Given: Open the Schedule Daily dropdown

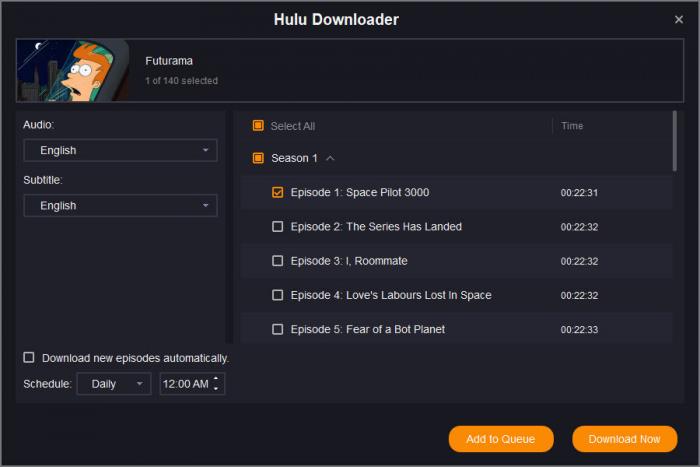Looking at the screenshot, I should click(x=114, y=384).
